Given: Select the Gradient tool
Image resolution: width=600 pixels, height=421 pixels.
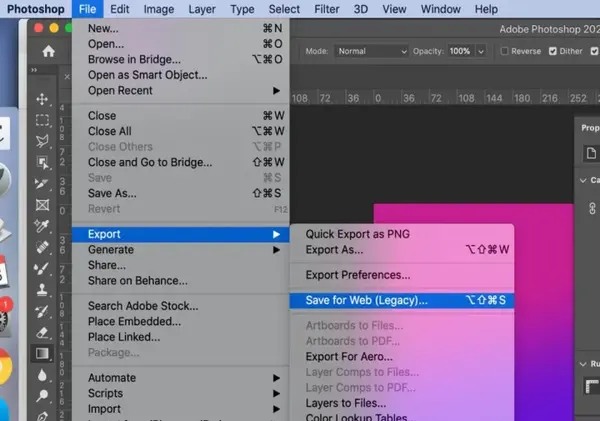Looking at the screenshot, I should tap(42, 353).
